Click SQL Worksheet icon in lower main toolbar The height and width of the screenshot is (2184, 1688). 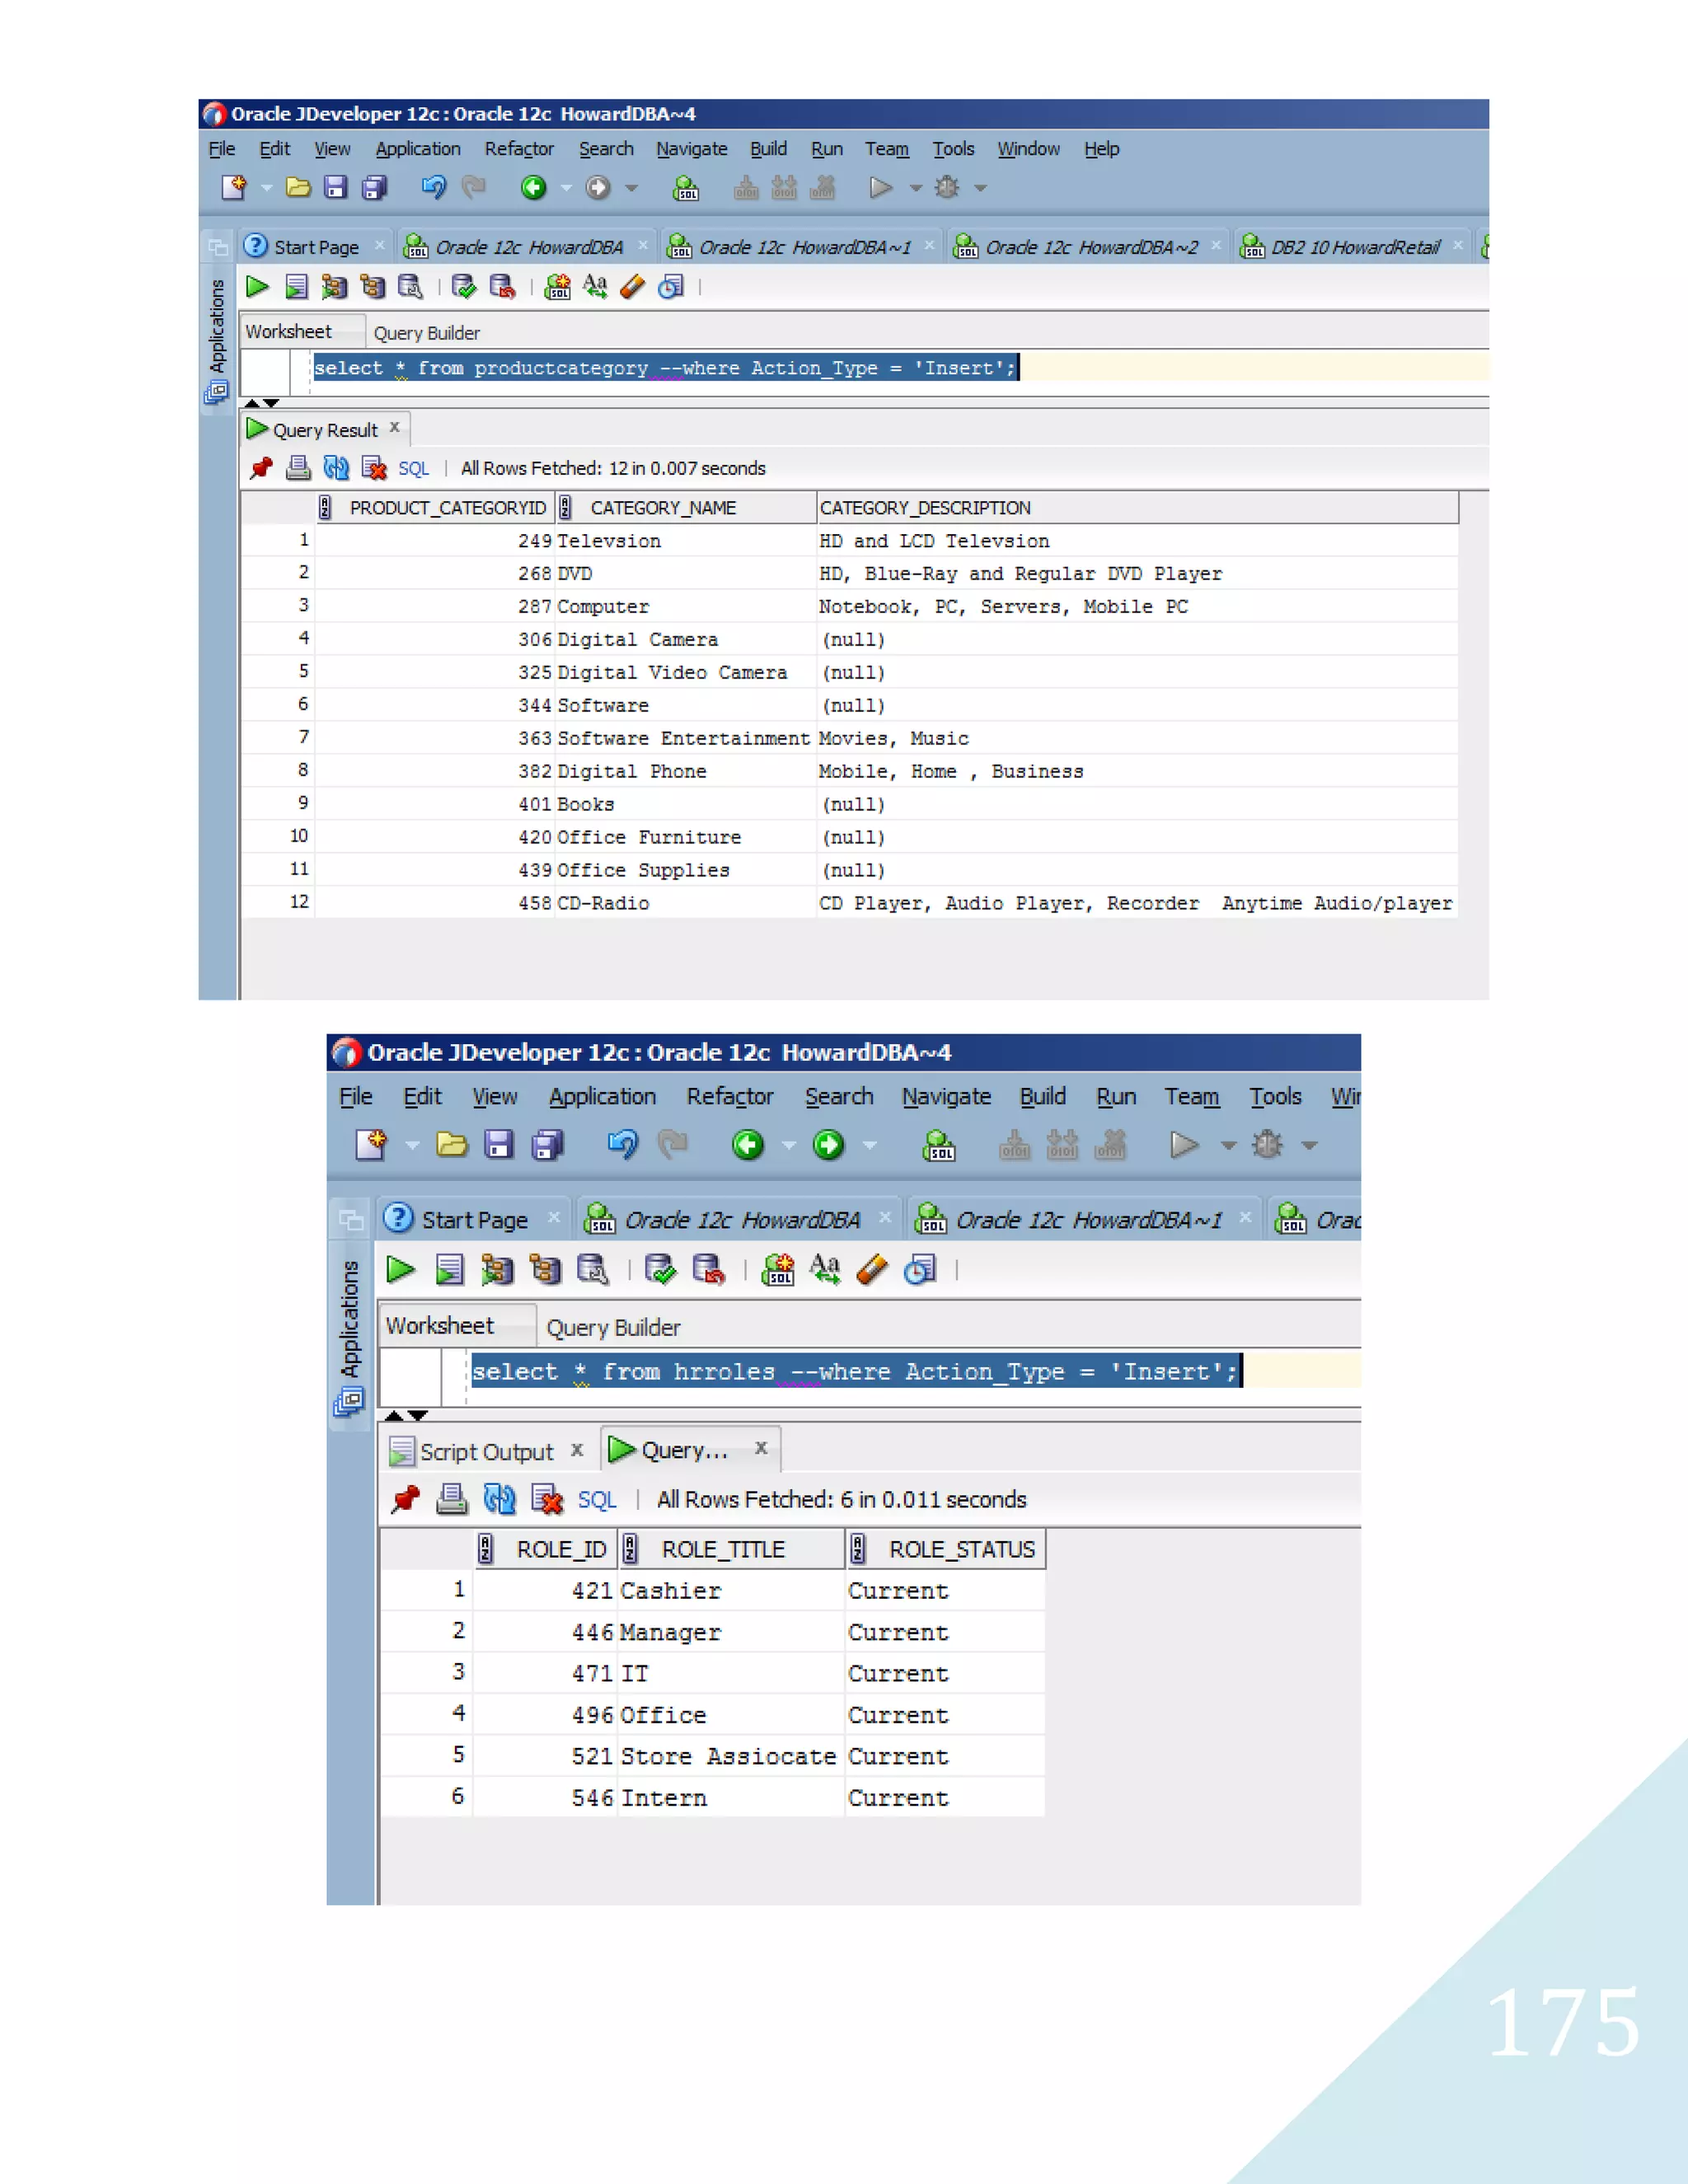tap(939, 1145)
